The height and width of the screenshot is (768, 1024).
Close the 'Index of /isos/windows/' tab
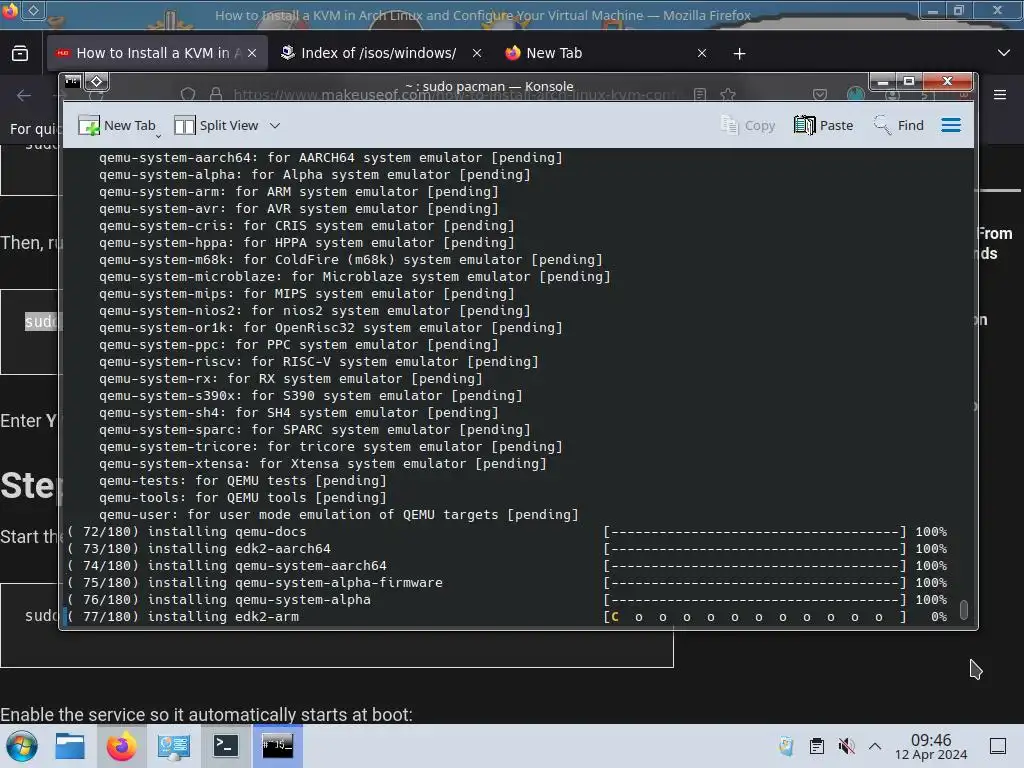[x=477, y=53]
